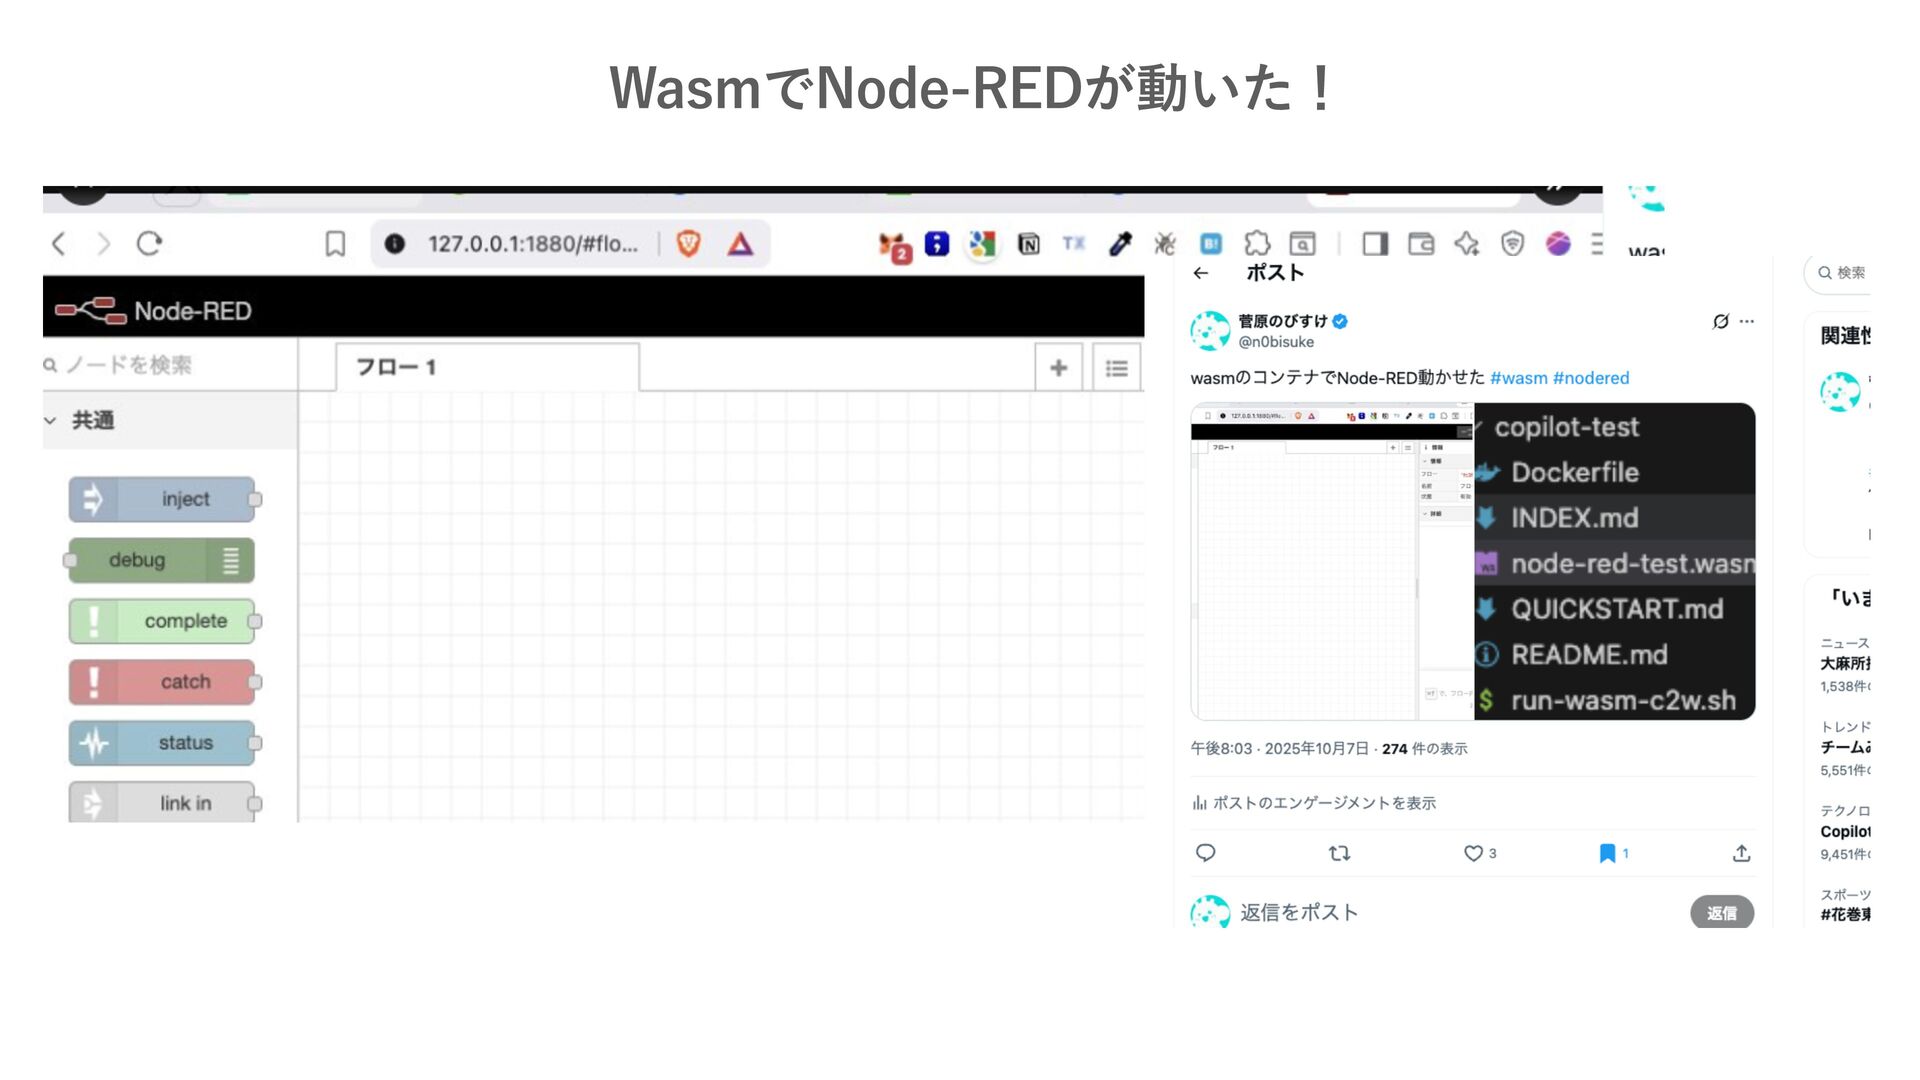The image size is (1920, 1080).
Task: Click the #nodered hashtag link
Action: [x=1590, y=378]
